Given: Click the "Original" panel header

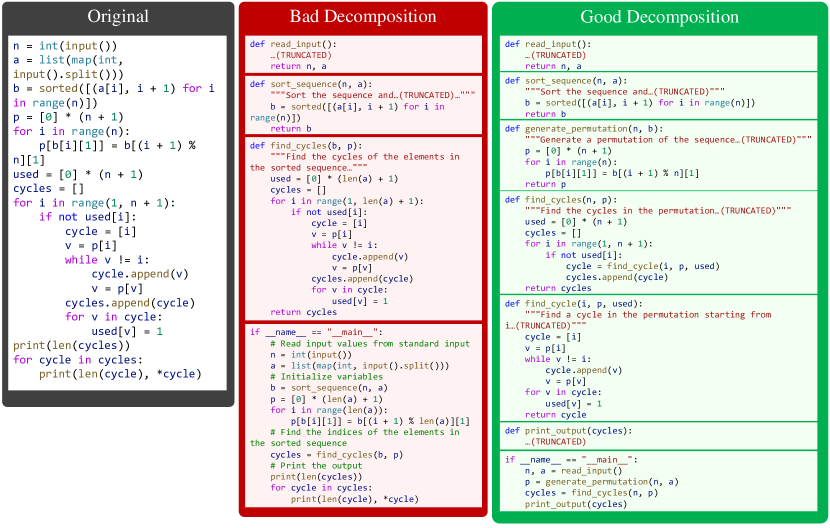Looking at the screenshot, I should 118,17.
